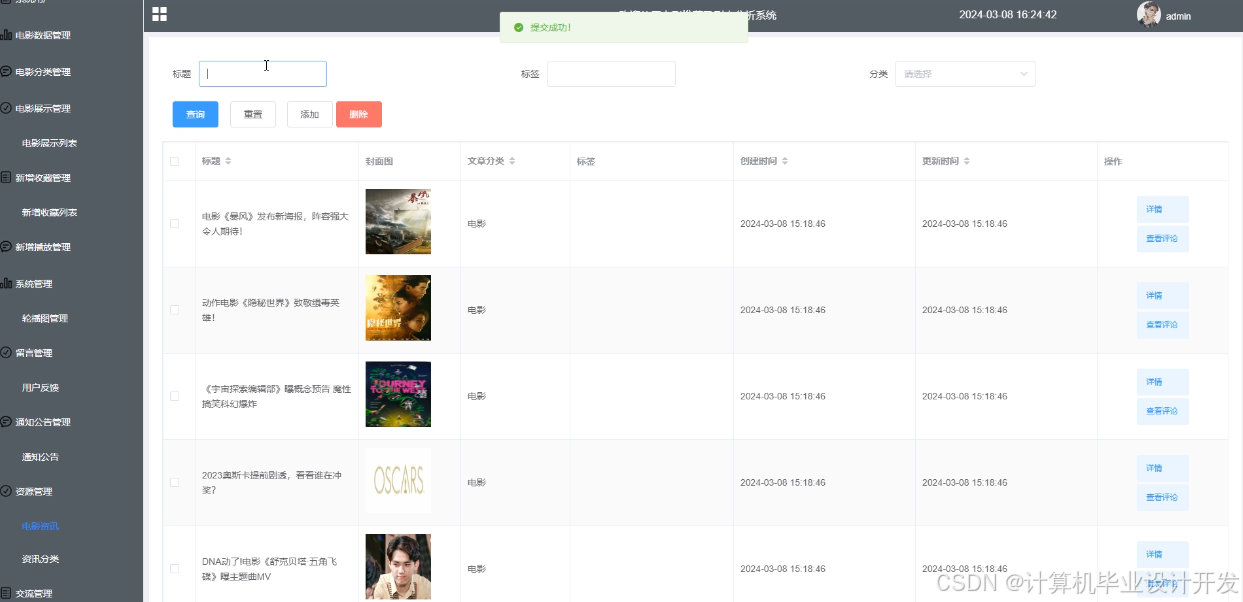The width and height of the screenshot is (1243, 602).
Task: Click the admin avatar picture
Action: click(x=1149, y=14)
